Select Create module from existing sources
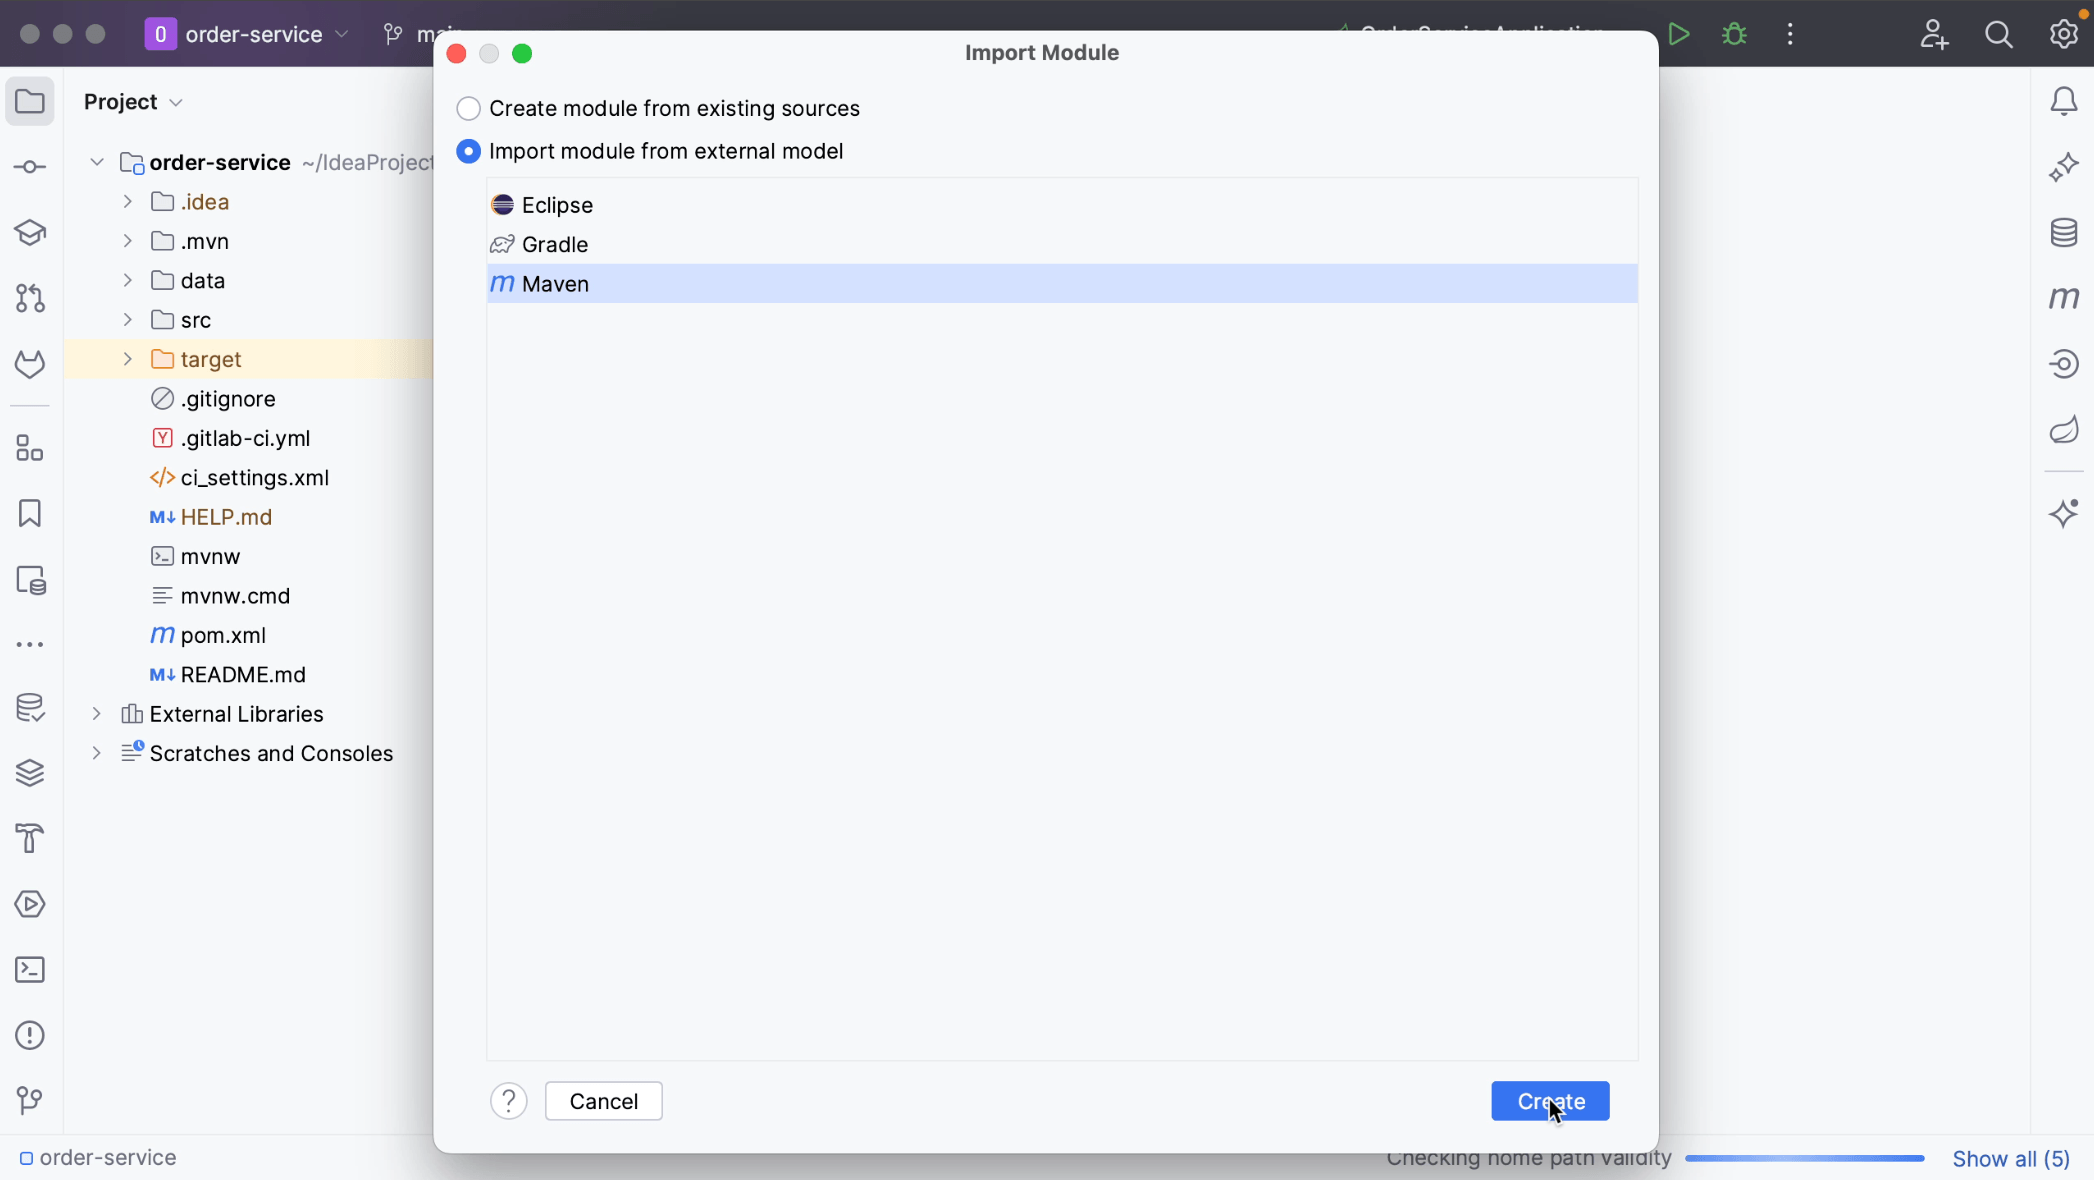The width and height of the screenshot is (2094, 1180). [469, 108]
